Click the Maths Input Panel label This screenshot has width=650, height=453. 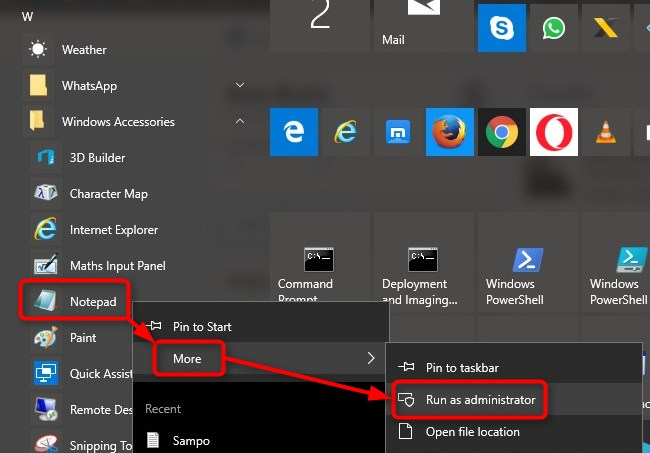coord(118,266)
